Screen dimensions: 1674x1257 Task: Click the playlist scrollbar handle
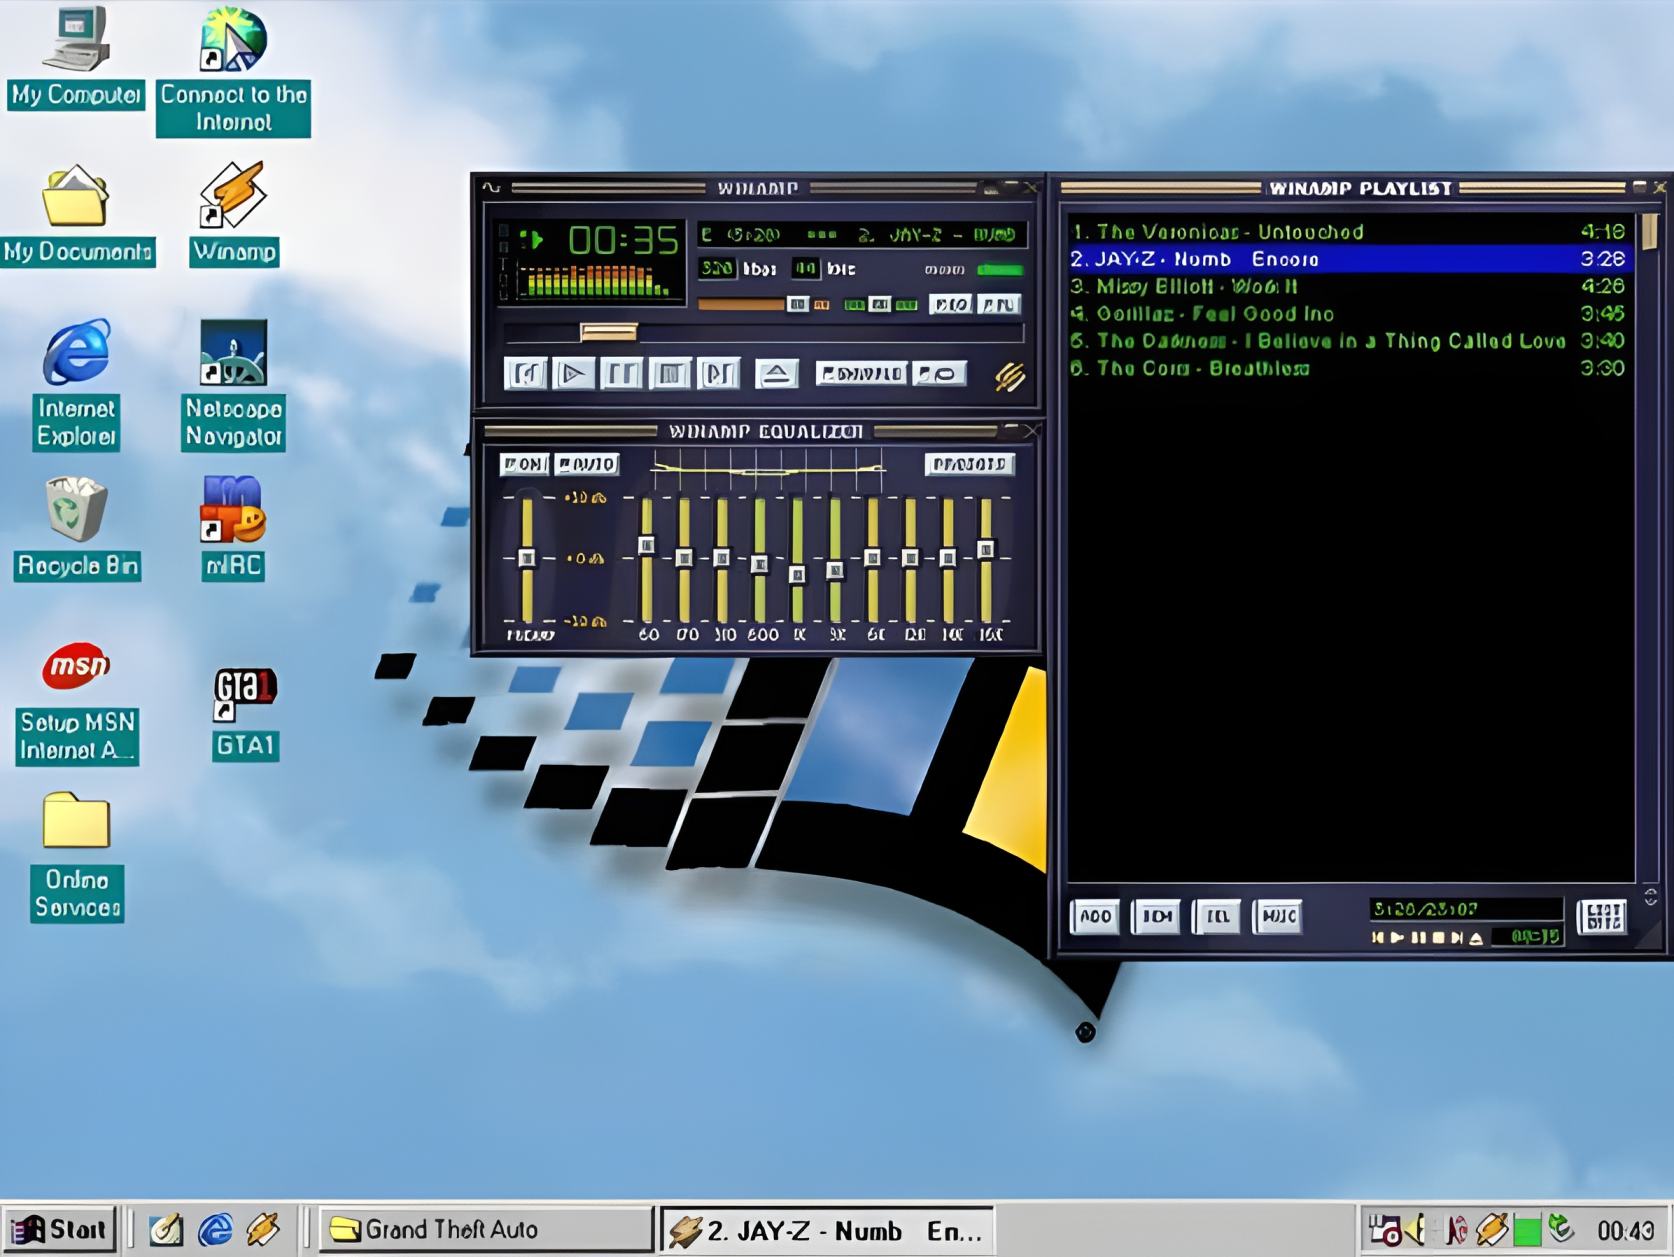[x=1649, y=231]
